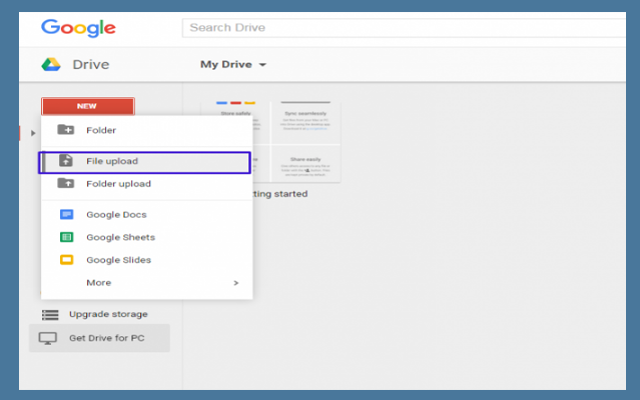
Task: Choose Folder from the New menu
Action: pos(147,130)
